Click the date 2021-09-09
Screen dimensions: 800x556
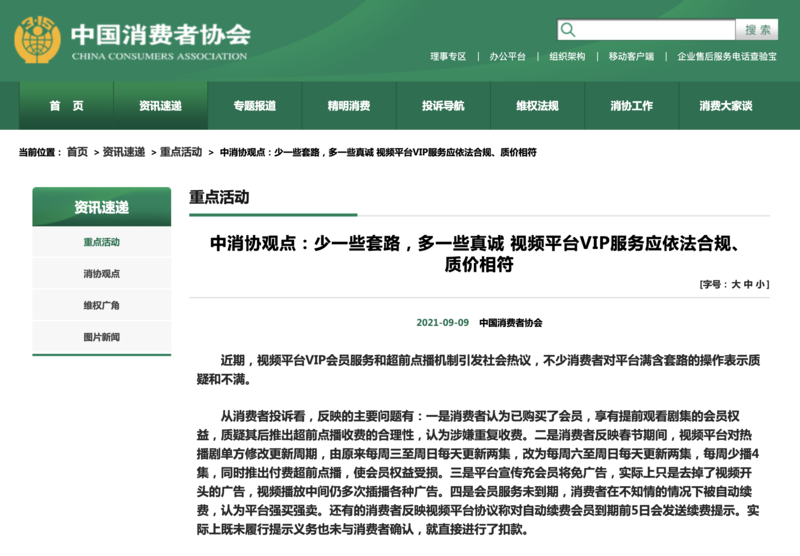(x=442, y=323)
